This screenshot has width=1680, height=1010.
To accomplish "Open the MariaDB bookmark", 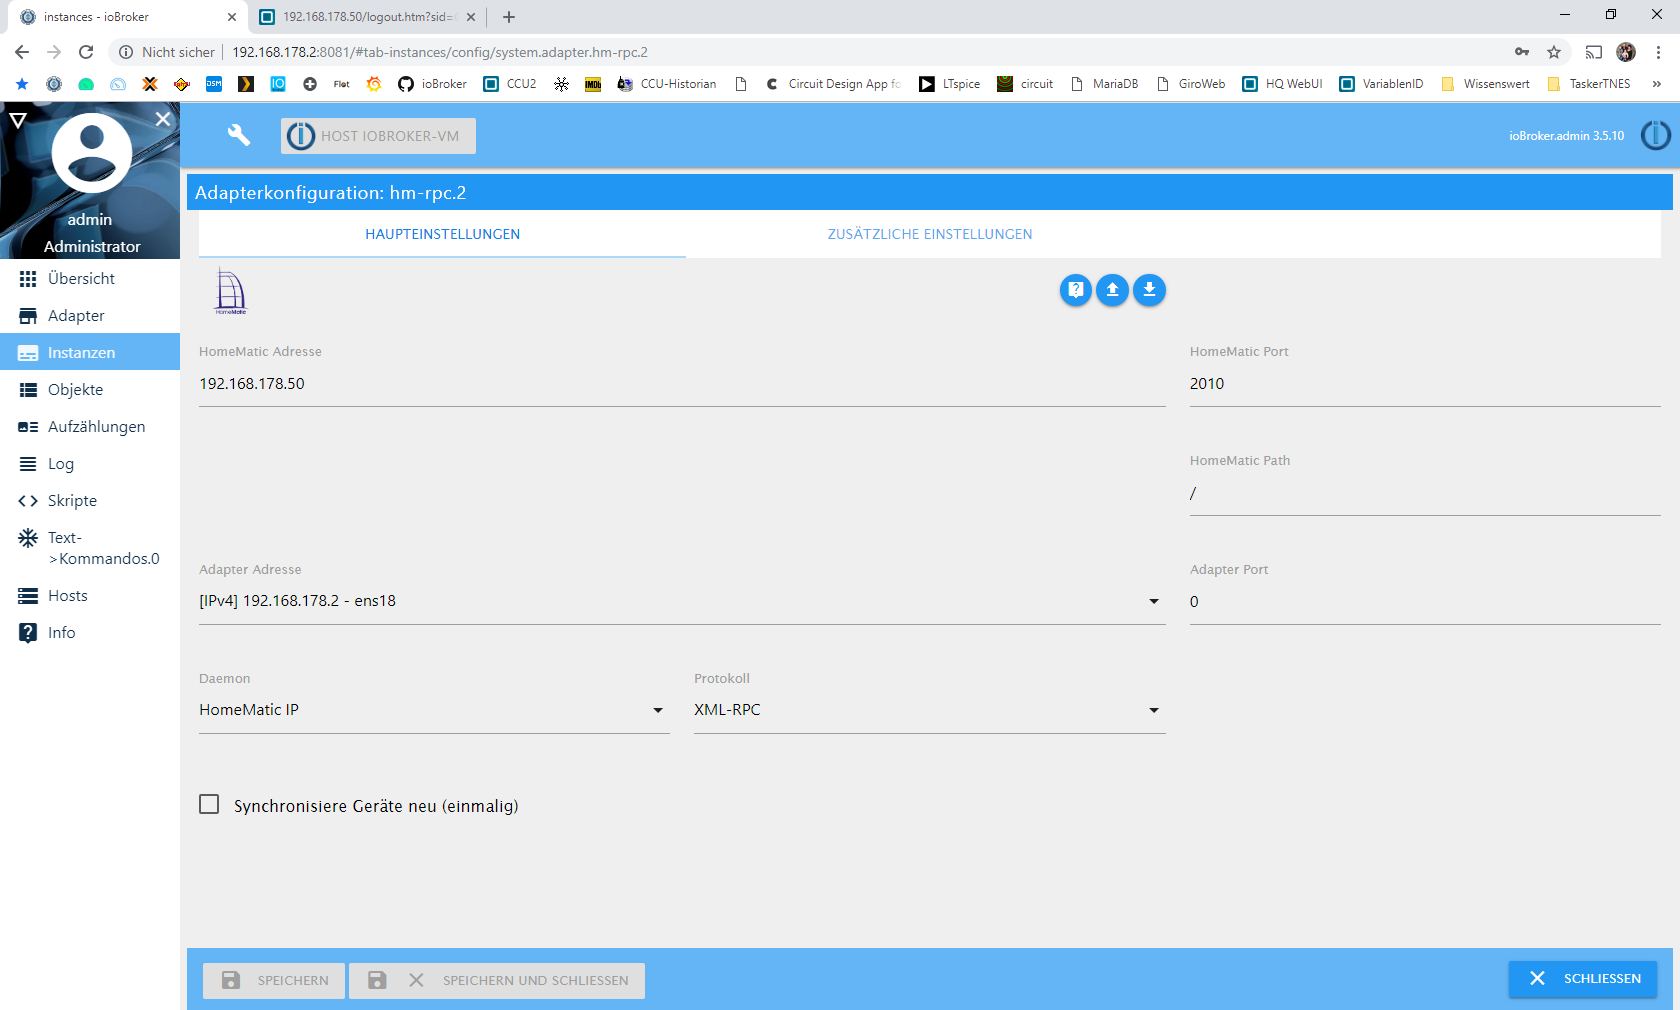I will tap(1104, 84).
